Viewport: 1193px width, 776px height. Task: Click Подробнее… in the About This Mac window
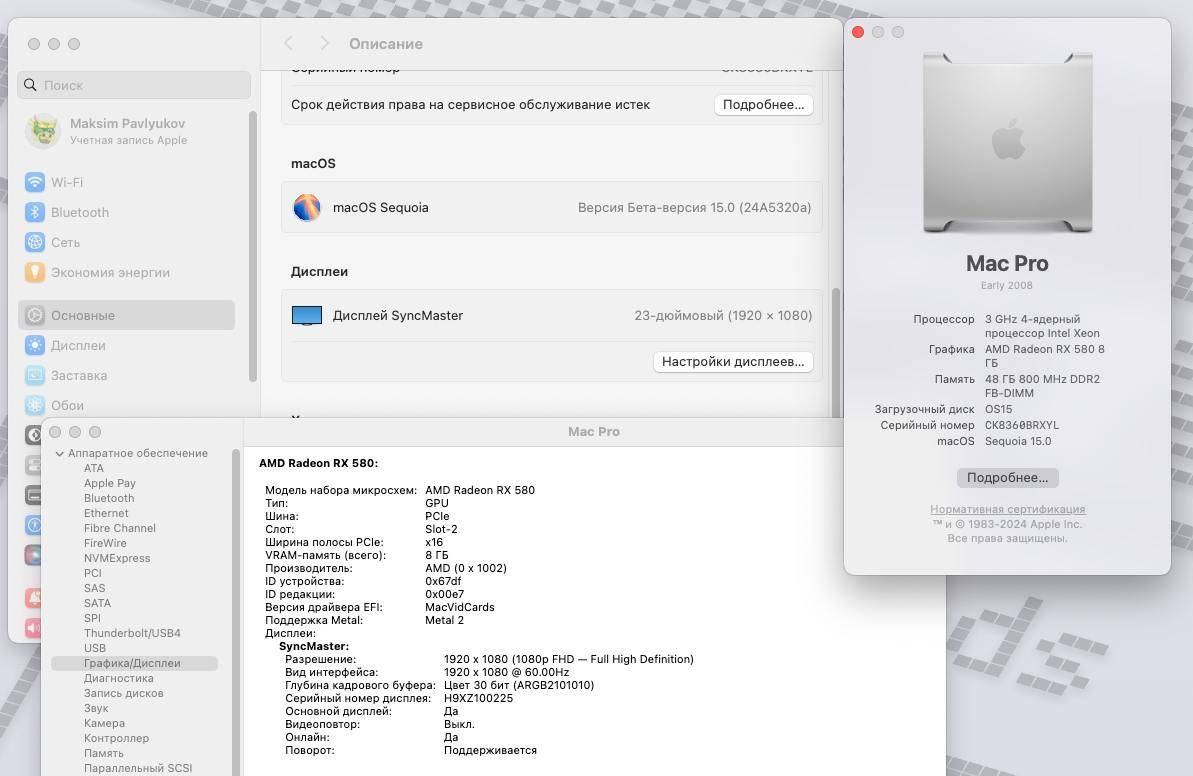click(x=1007, y=478)
